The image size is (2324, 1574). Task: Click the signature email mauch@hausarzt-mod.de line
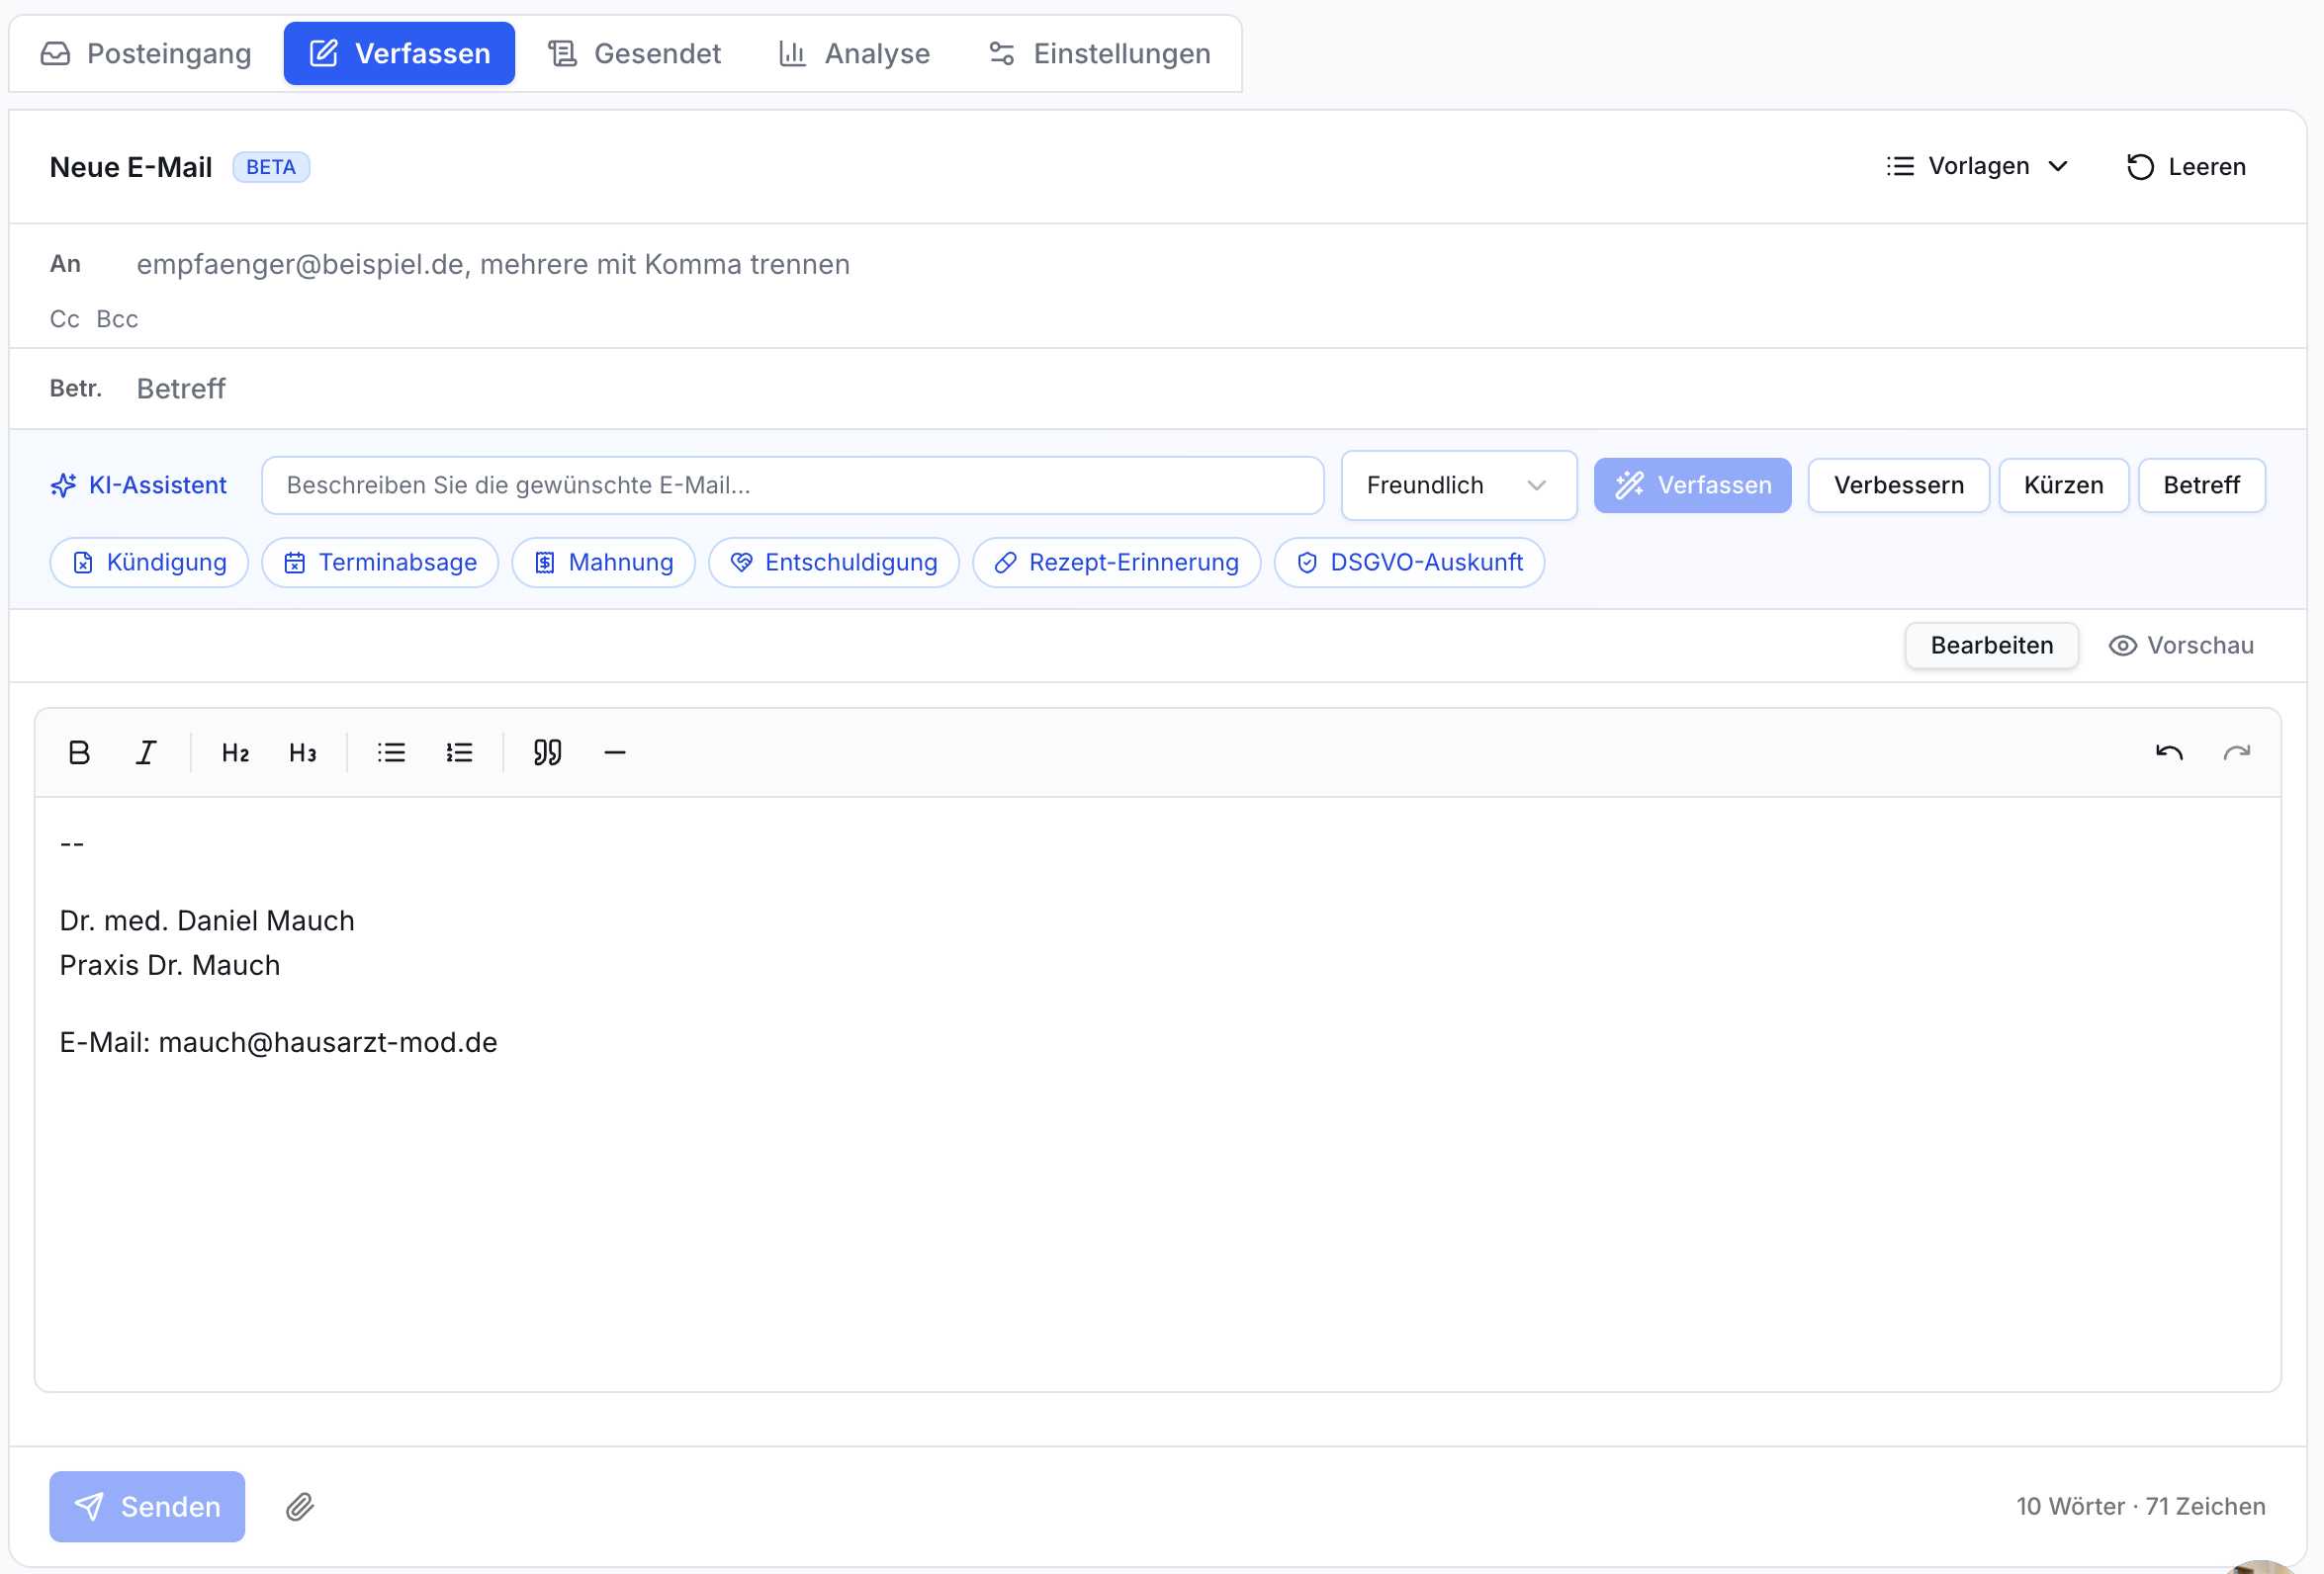click(x=278, y=1042)
